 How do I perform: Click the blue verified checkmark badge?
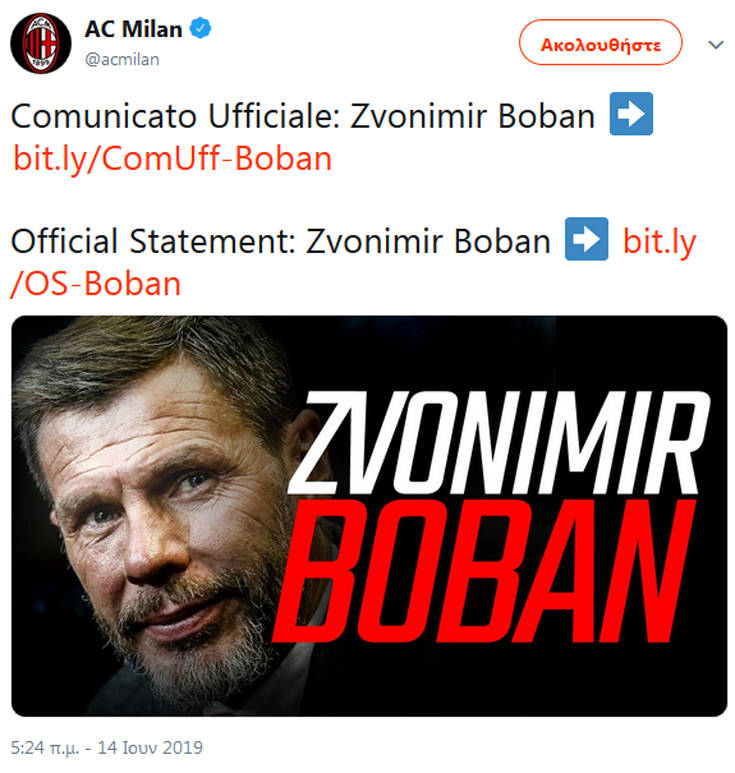click(x=202, y=29)
